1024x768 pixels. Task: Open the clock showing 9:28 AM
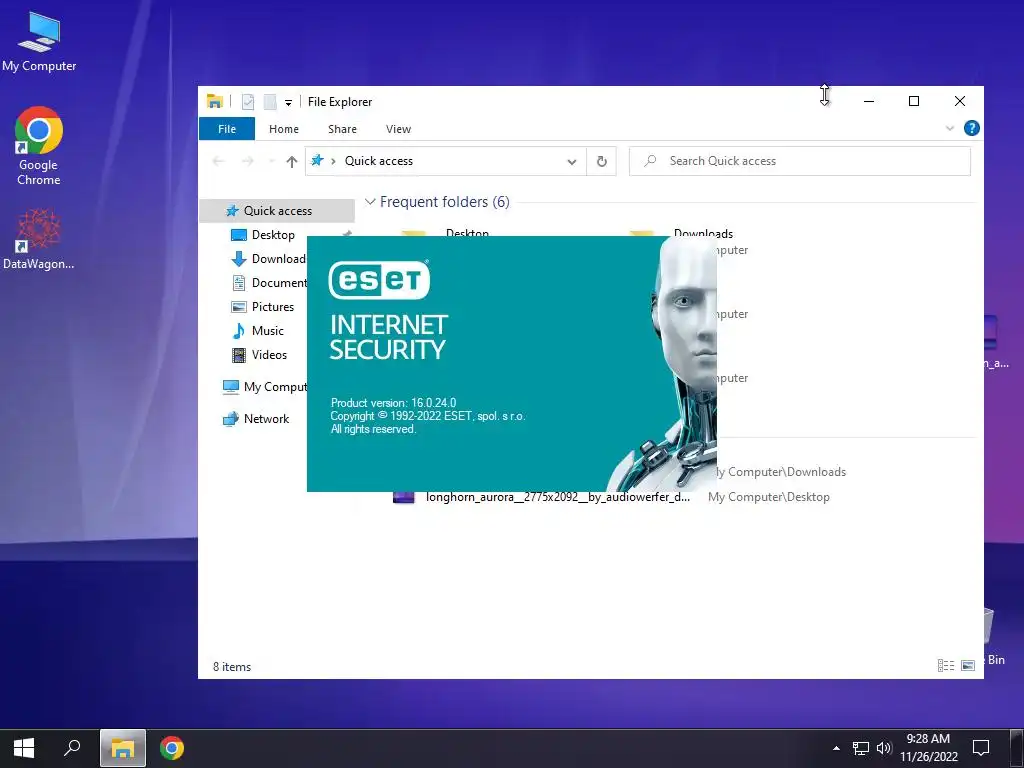coord(928,748)
